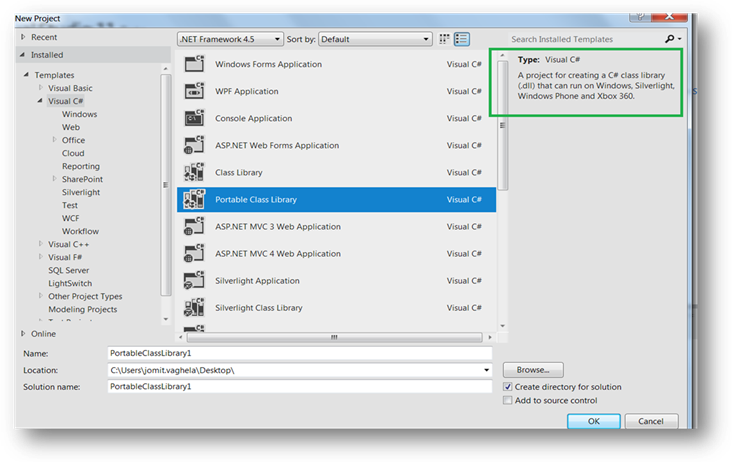Click the Silverlight Class Library template icon
732x462 pixels.
[194, 308]
